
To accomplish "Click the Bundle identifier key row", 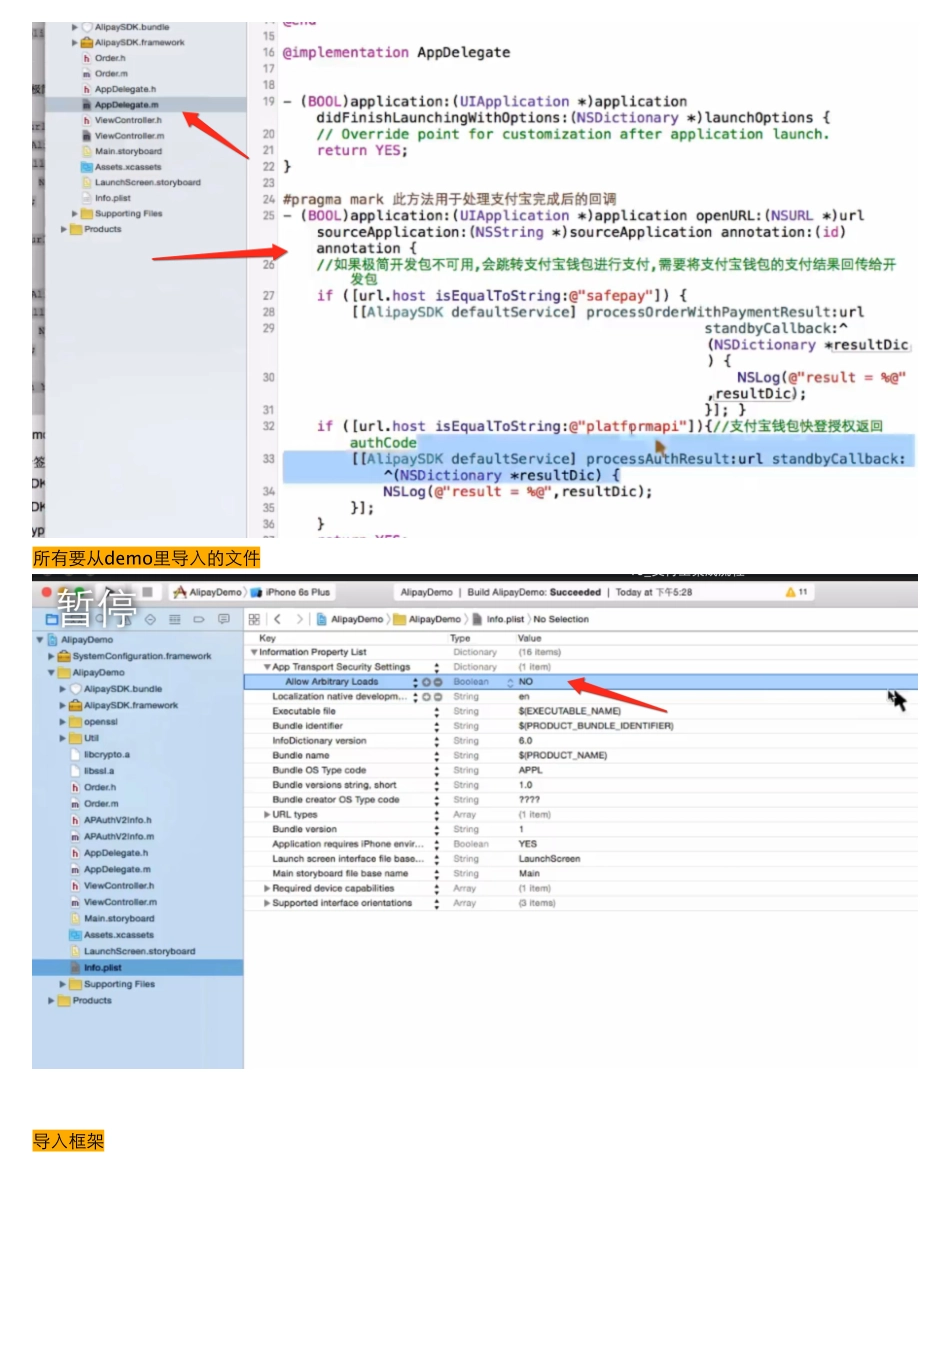I will pos(307,726).
